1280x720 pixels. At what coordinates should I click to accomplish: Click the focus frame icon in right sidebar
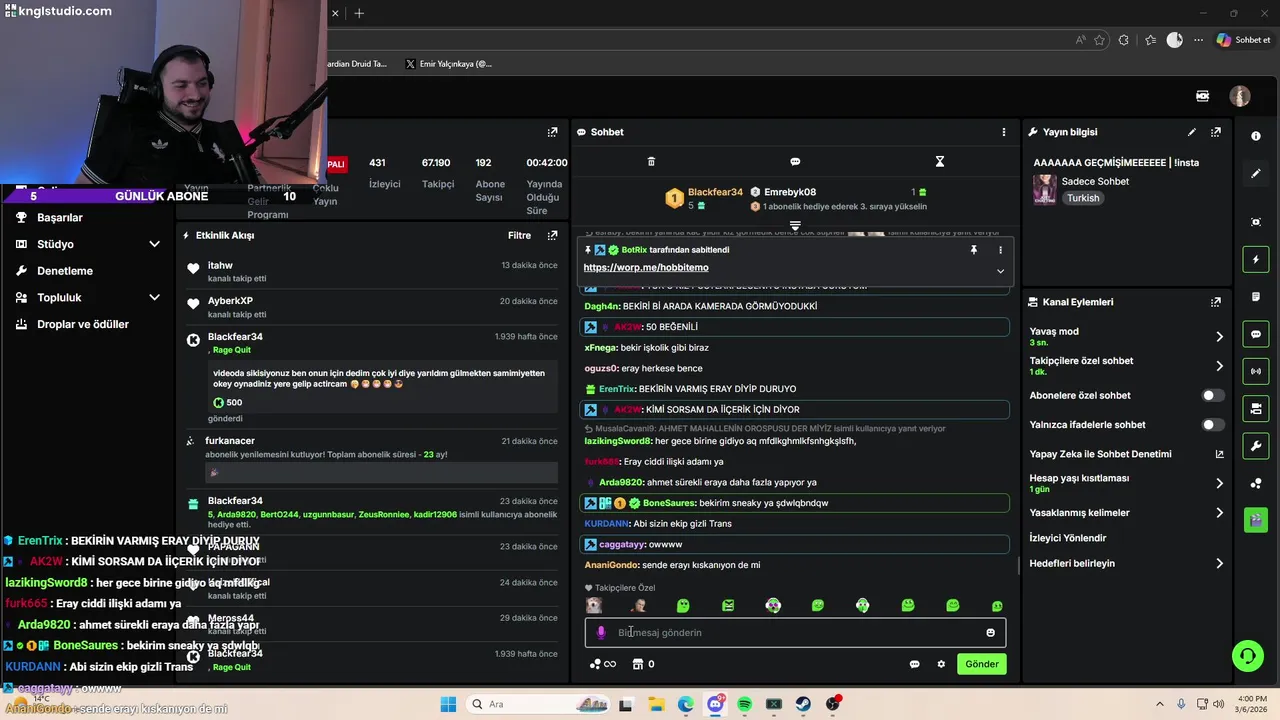(x=1256, y=222)
